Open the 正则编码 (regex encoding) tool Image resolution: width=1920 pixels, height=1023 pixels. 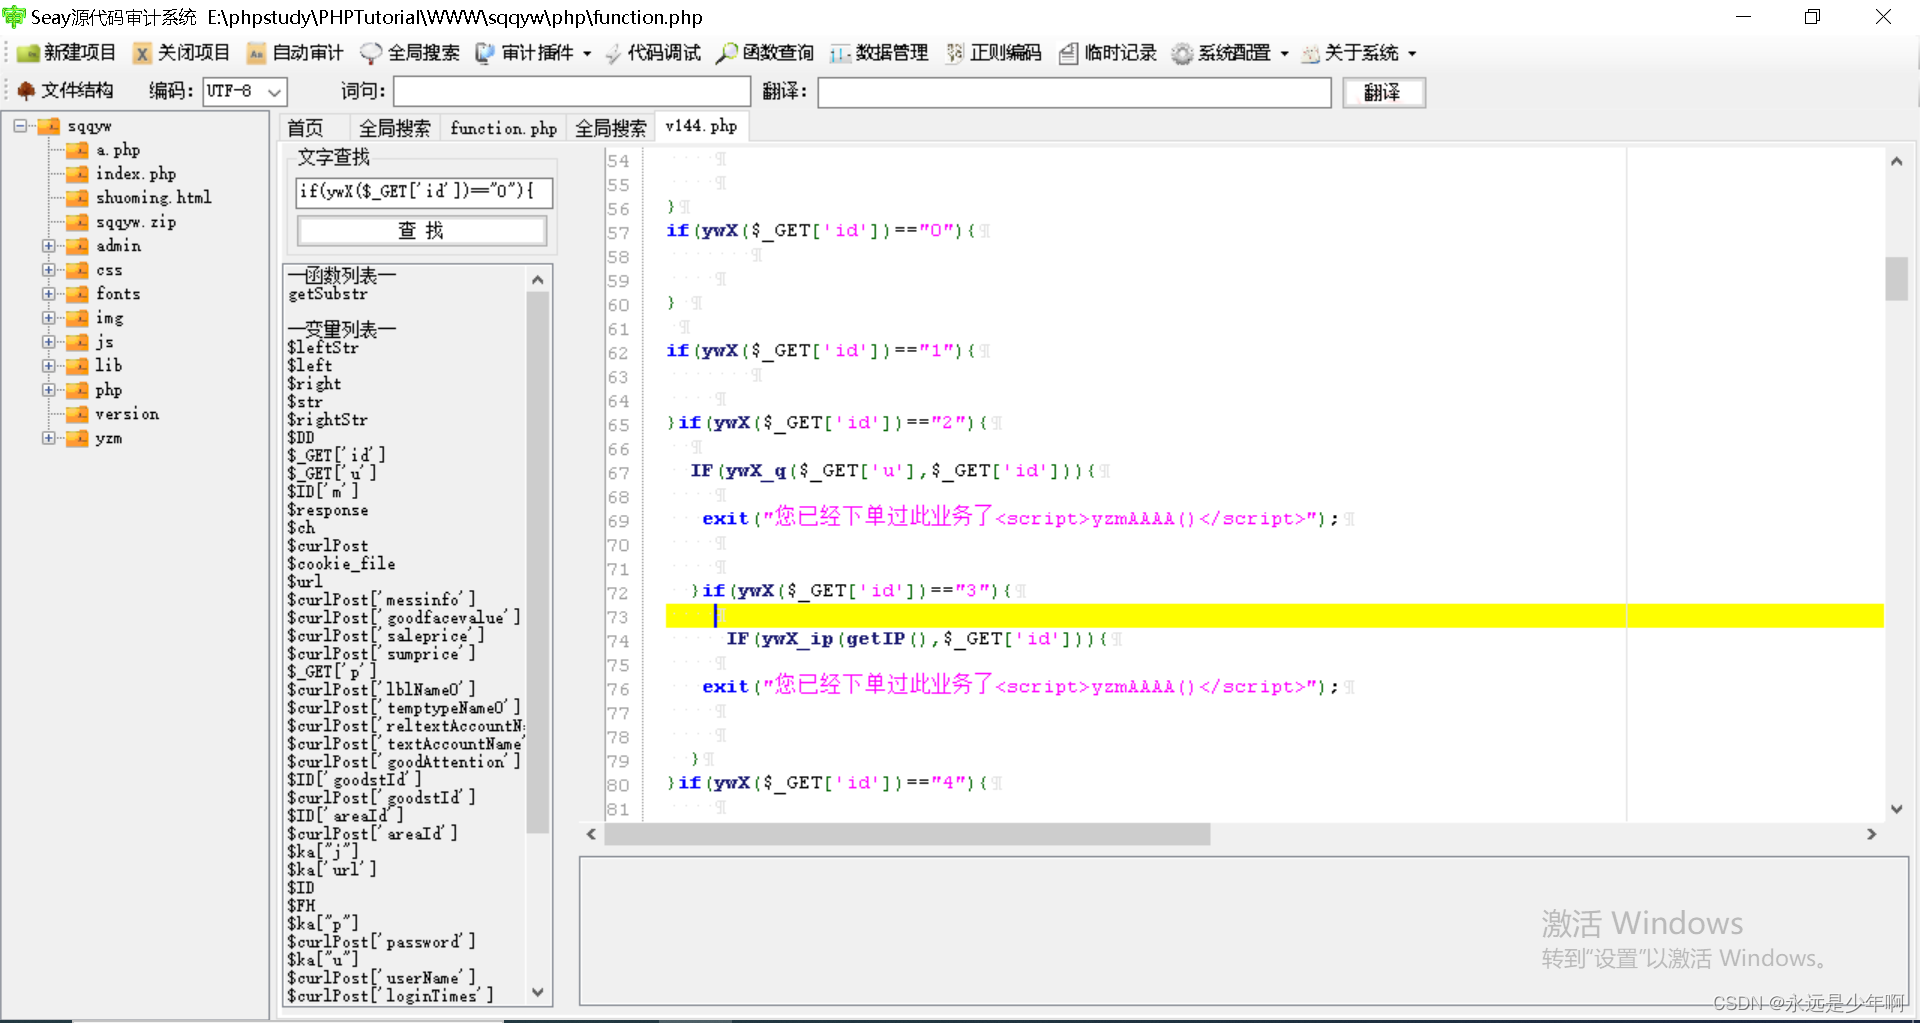[994, 53]
